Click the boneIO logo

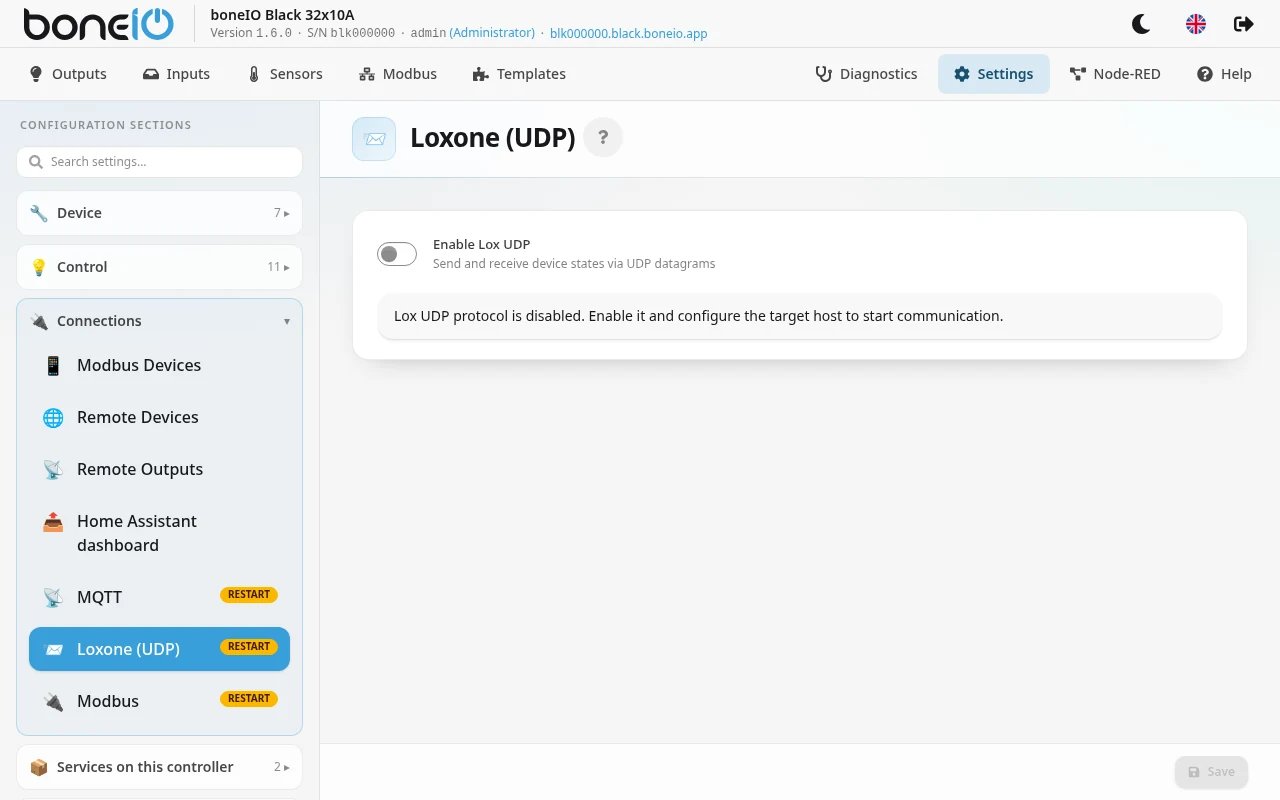click(98, 24)
